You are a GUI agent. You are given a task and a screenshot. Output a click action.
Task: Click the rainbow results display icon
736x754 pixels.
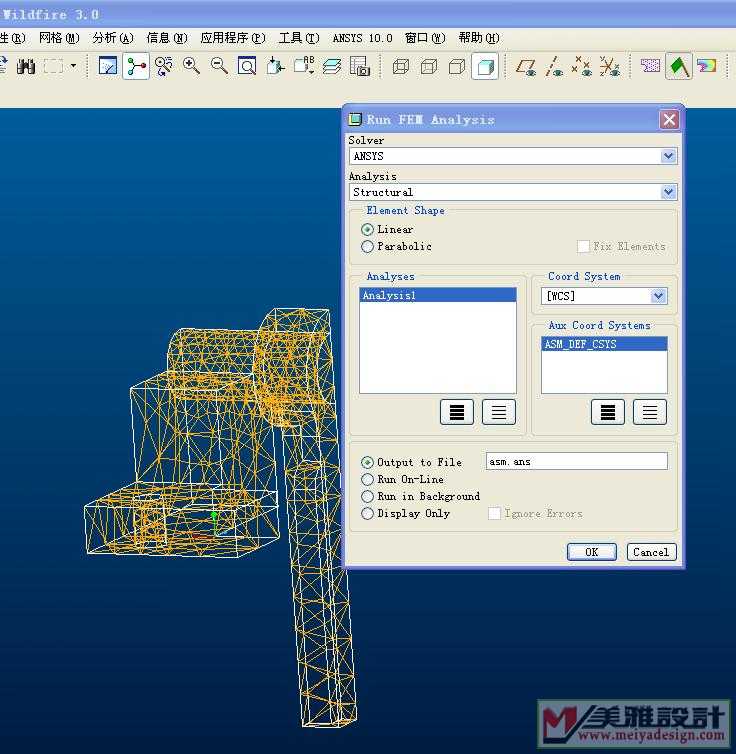[x=707, y=66]
